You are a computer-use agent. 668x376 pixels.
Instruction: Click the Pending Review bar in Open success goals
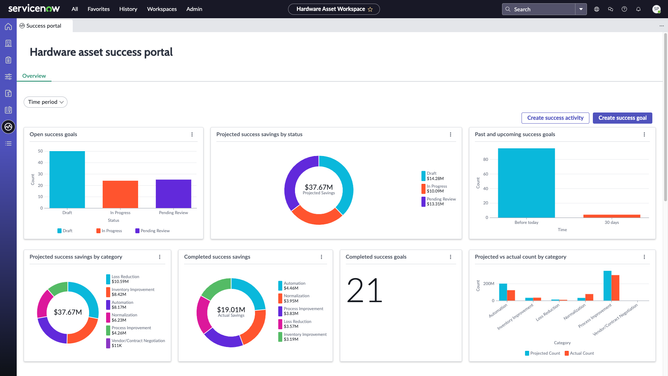click(x=173, y=194)
